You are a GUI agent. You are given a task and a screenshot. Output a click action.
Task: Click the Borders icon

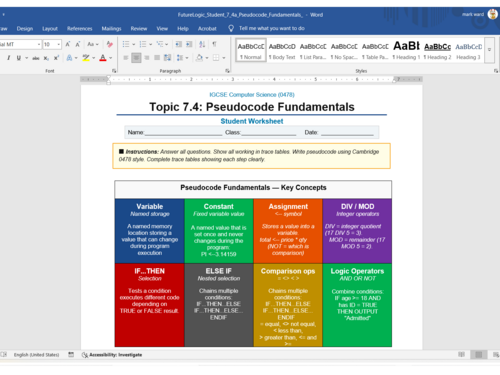216,58
